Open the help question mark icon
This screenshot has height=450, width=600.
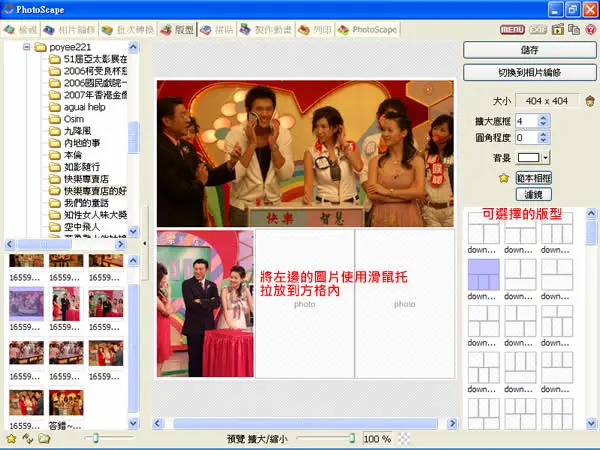[x=591, y=29]
